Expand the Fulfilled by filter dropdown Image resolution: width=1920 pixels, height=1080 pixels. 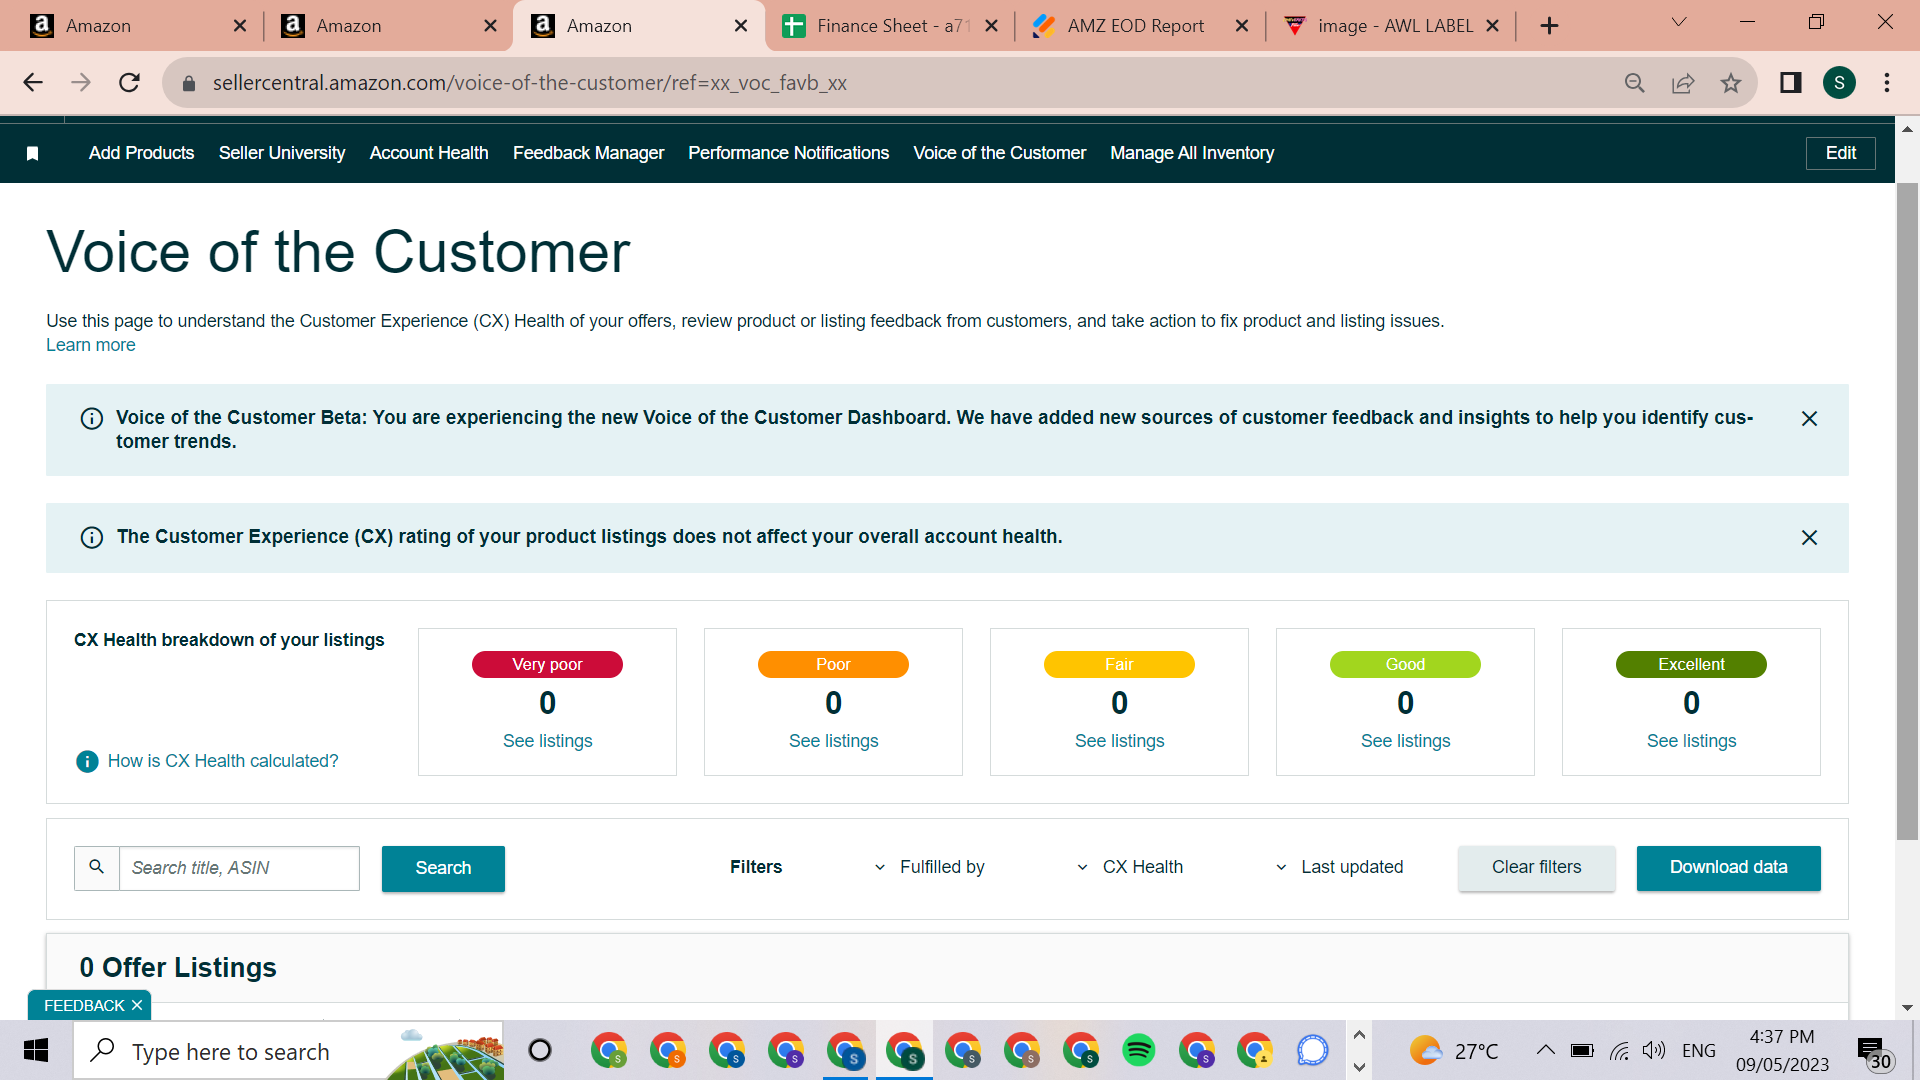pos(929,867)
